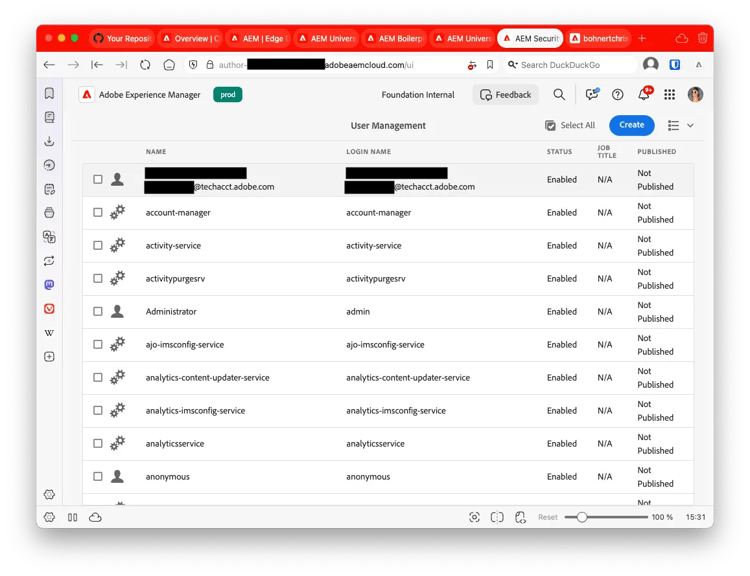Image resolution: width=750 pixels, height=576 pixels.
Task: Open the Mastodon web panel
Action: 49,285
